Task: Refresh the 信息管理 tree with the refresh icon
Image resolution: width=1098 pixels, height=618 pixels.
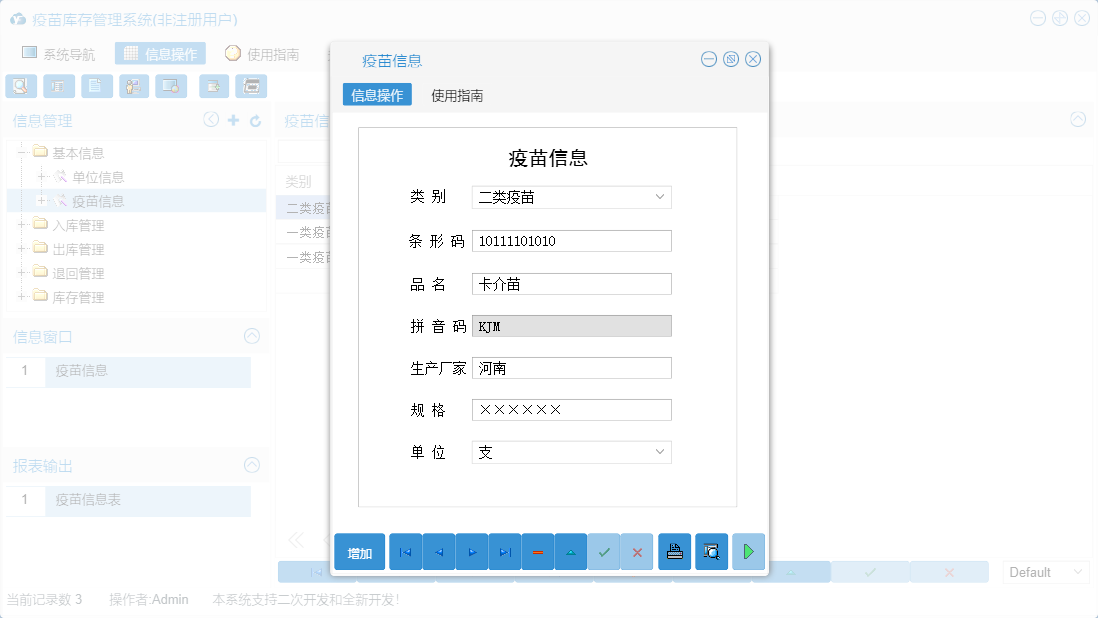Action: point(255,119)
